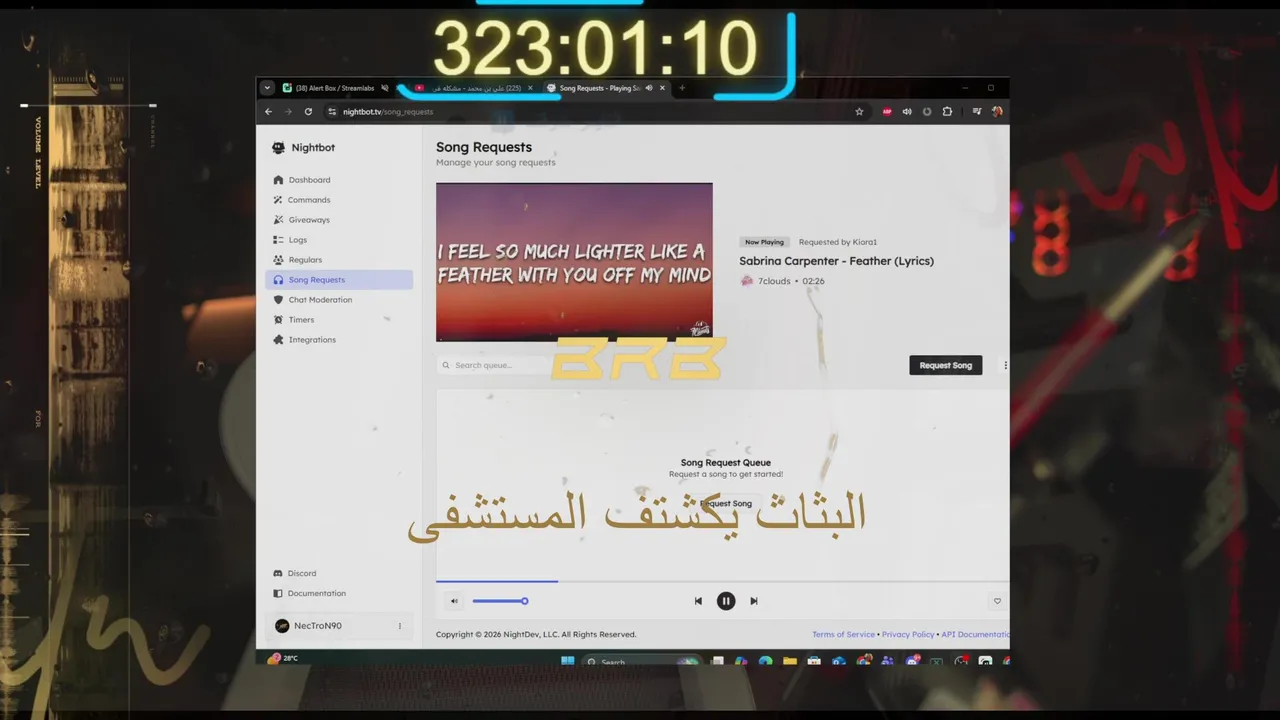View site information icon beside the URL

[332, 112]
